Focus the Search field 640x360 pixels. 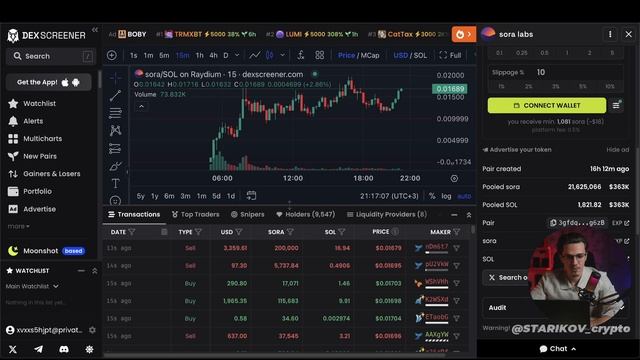click(51, 56)
